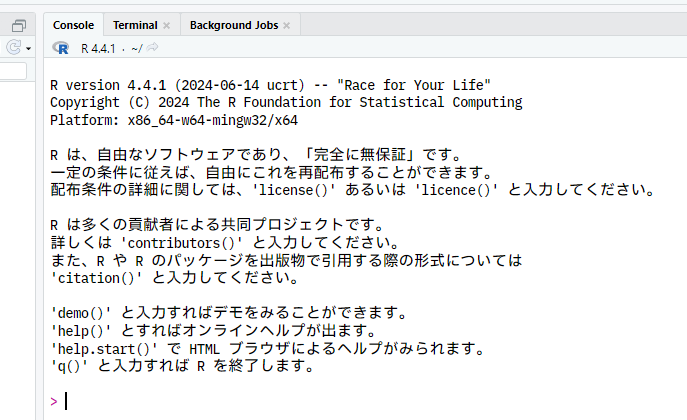687x420 pixels.
Task: Click the R 4.4.1 version label
Action: point(97,48)
